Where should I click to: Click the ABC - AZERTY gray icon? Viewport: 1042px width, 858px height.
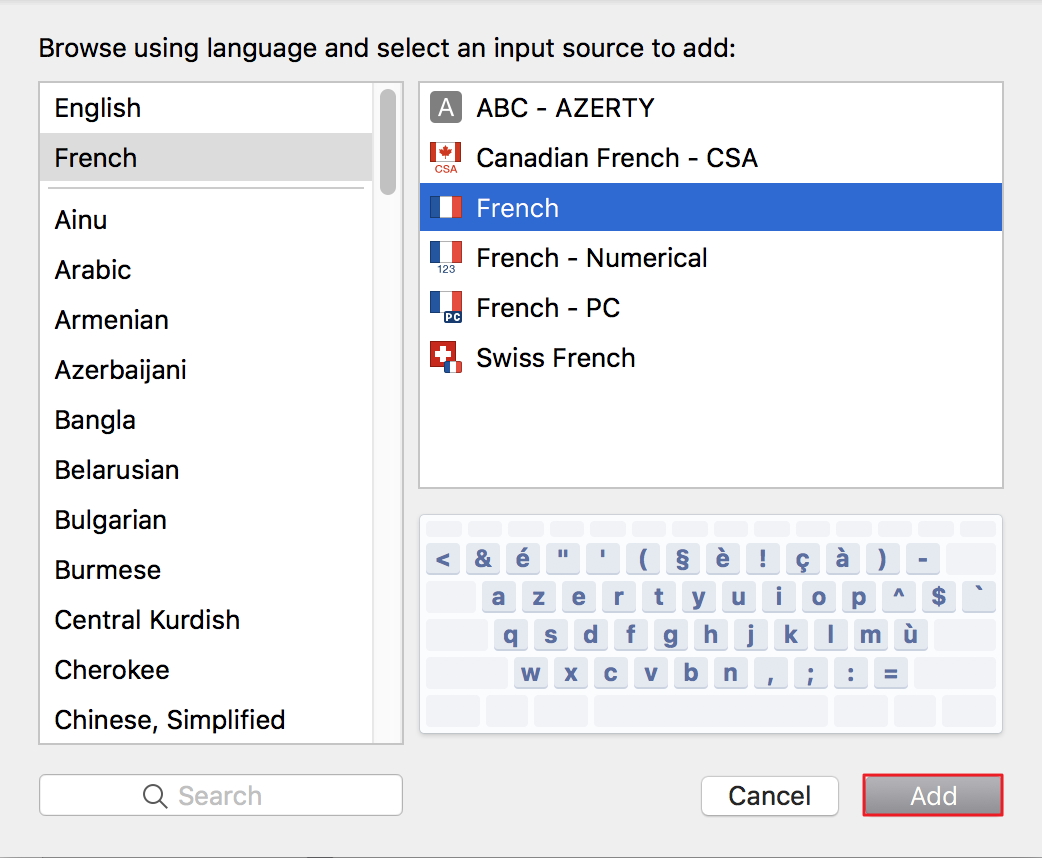445,107
